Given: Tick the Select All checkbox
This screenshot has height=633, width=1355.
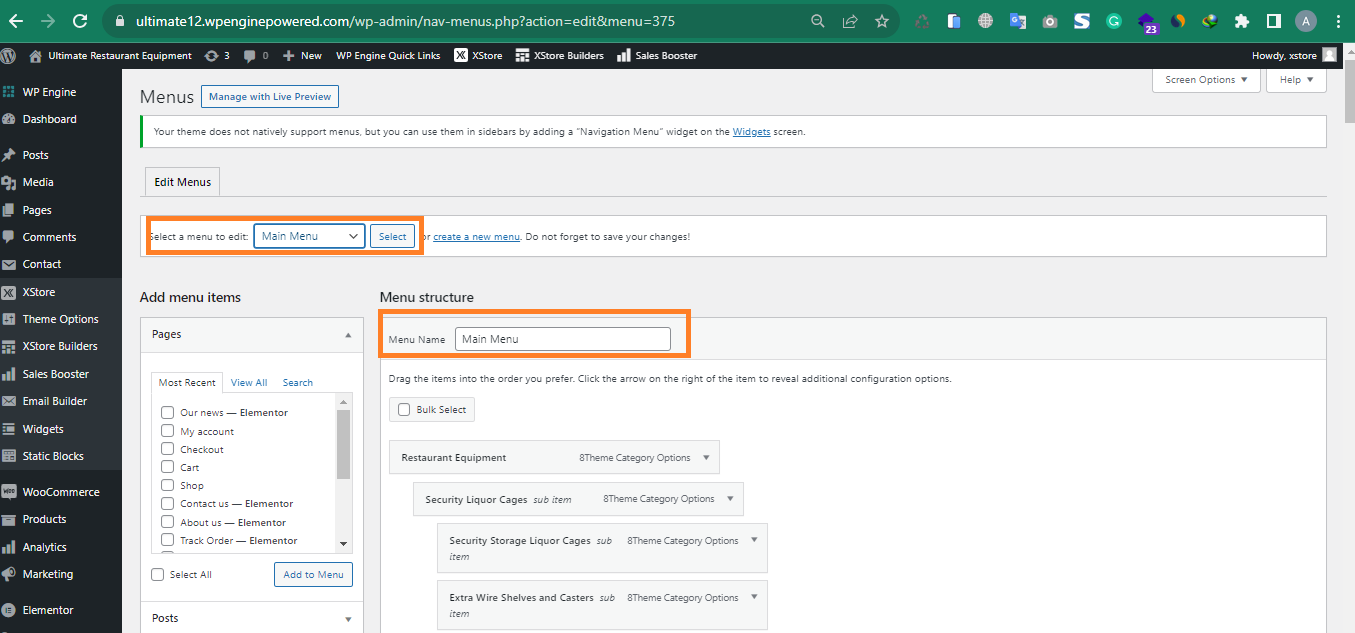Looking at the screenshot, I should coord(158,574).
